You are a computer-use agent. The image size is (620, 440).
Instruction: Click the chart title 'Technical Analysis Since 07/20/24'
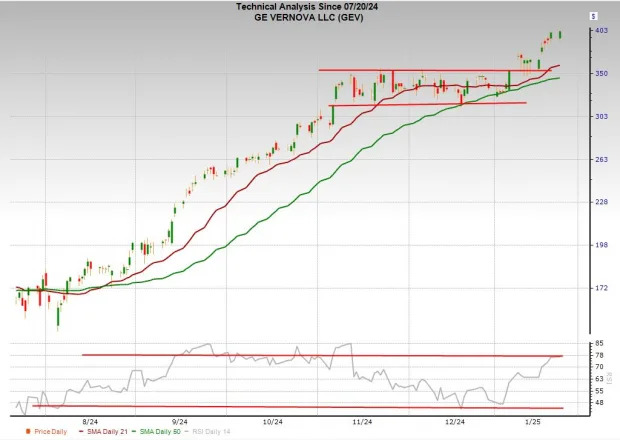coord(307,7)
